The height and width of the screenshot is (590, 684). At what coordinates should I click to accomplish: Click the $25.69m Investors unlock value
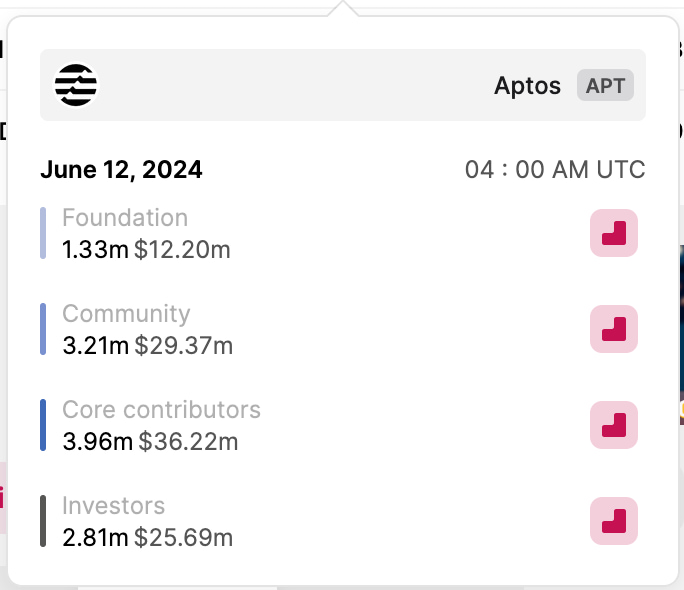(x=183, y=537)
